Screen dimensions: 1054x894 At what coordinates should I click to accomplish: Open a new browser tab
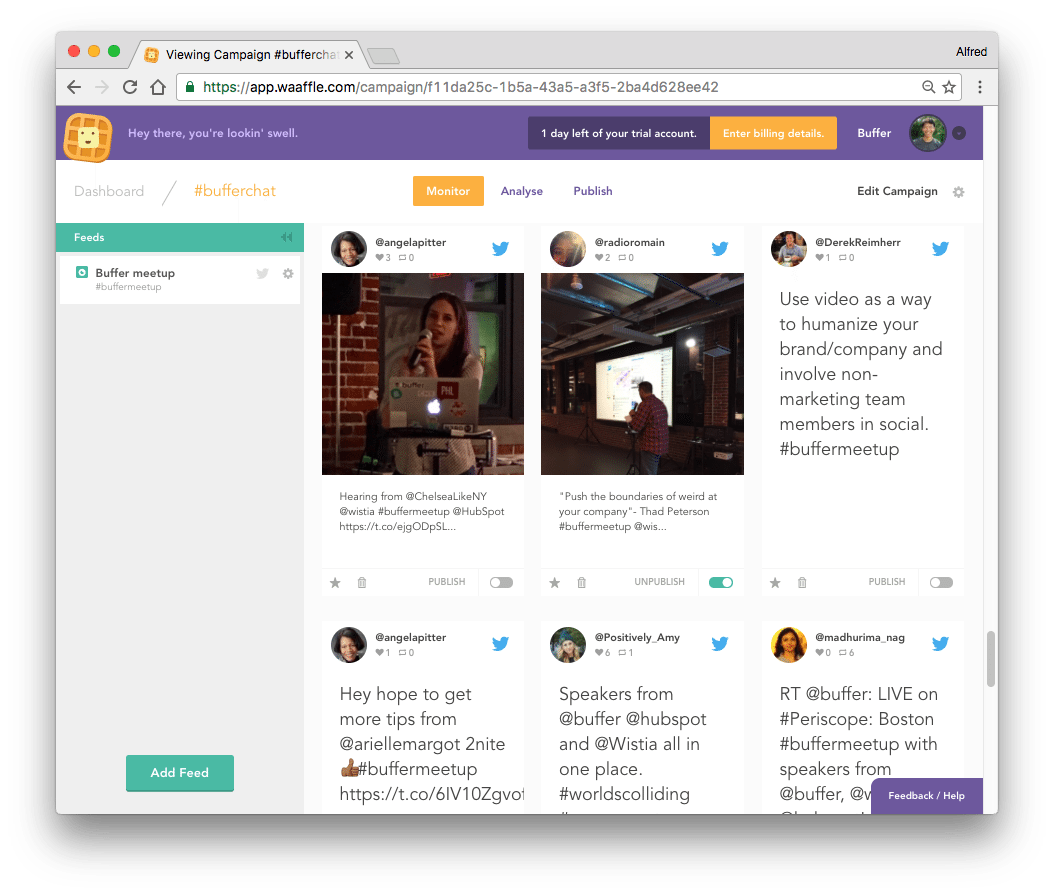click(384, 56)
